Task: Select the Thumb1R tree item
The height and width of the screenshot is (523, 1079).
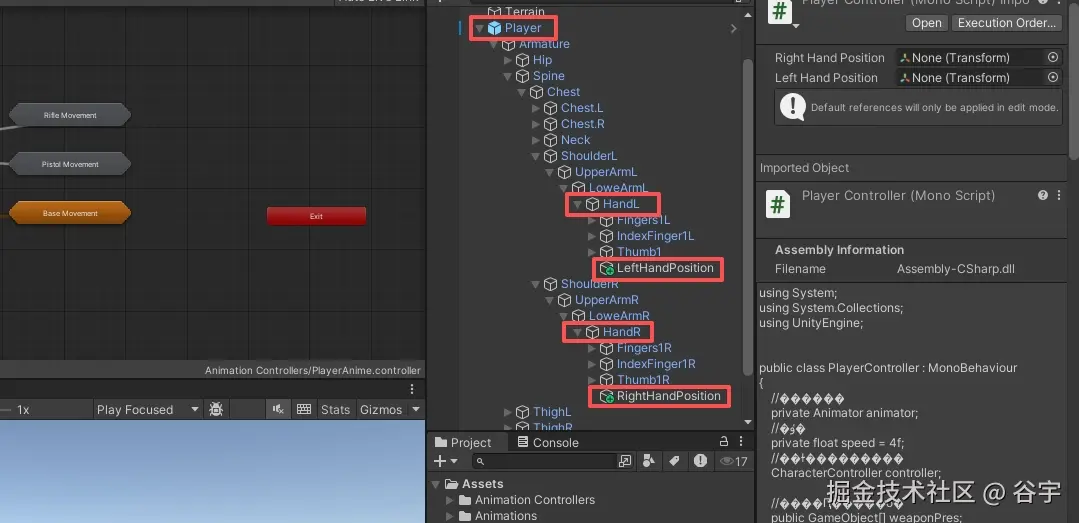Action: click(x=643, y=380)
